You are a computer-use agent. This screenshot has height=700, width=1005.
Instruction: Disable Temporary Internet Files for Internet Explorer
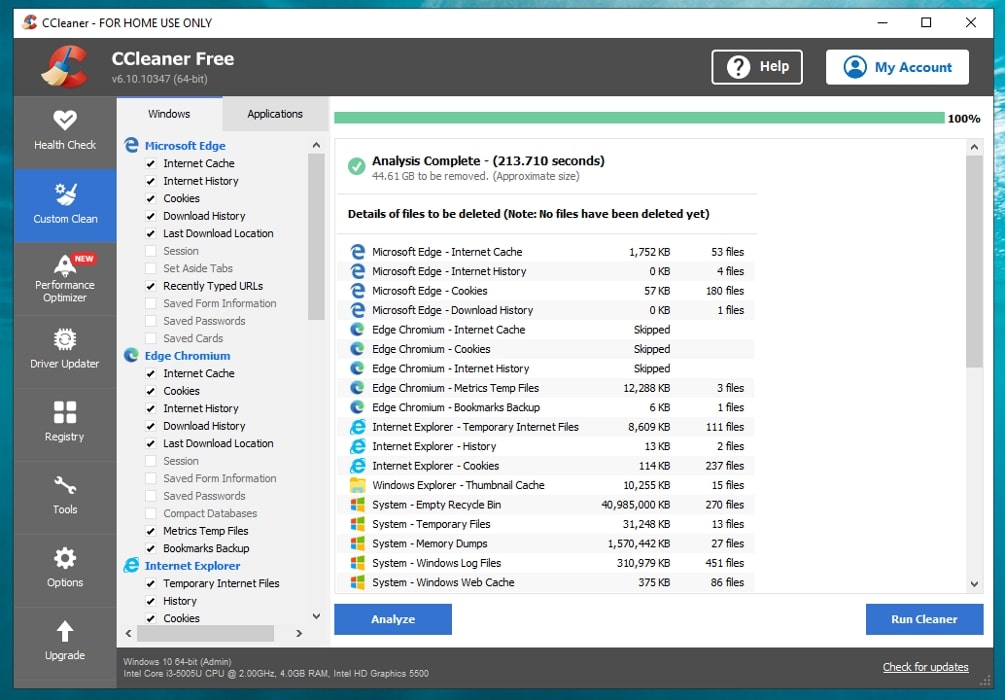pyautogui.click(x=150, y=583)
